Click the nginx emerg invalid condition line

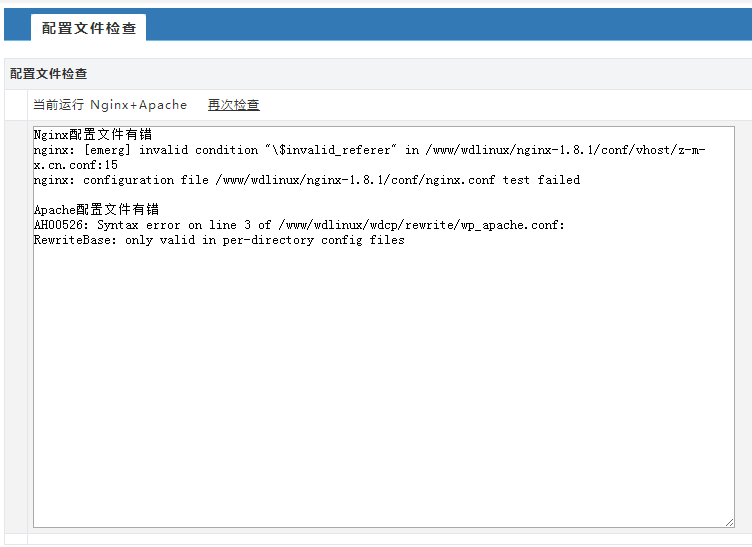pos(369,150)
